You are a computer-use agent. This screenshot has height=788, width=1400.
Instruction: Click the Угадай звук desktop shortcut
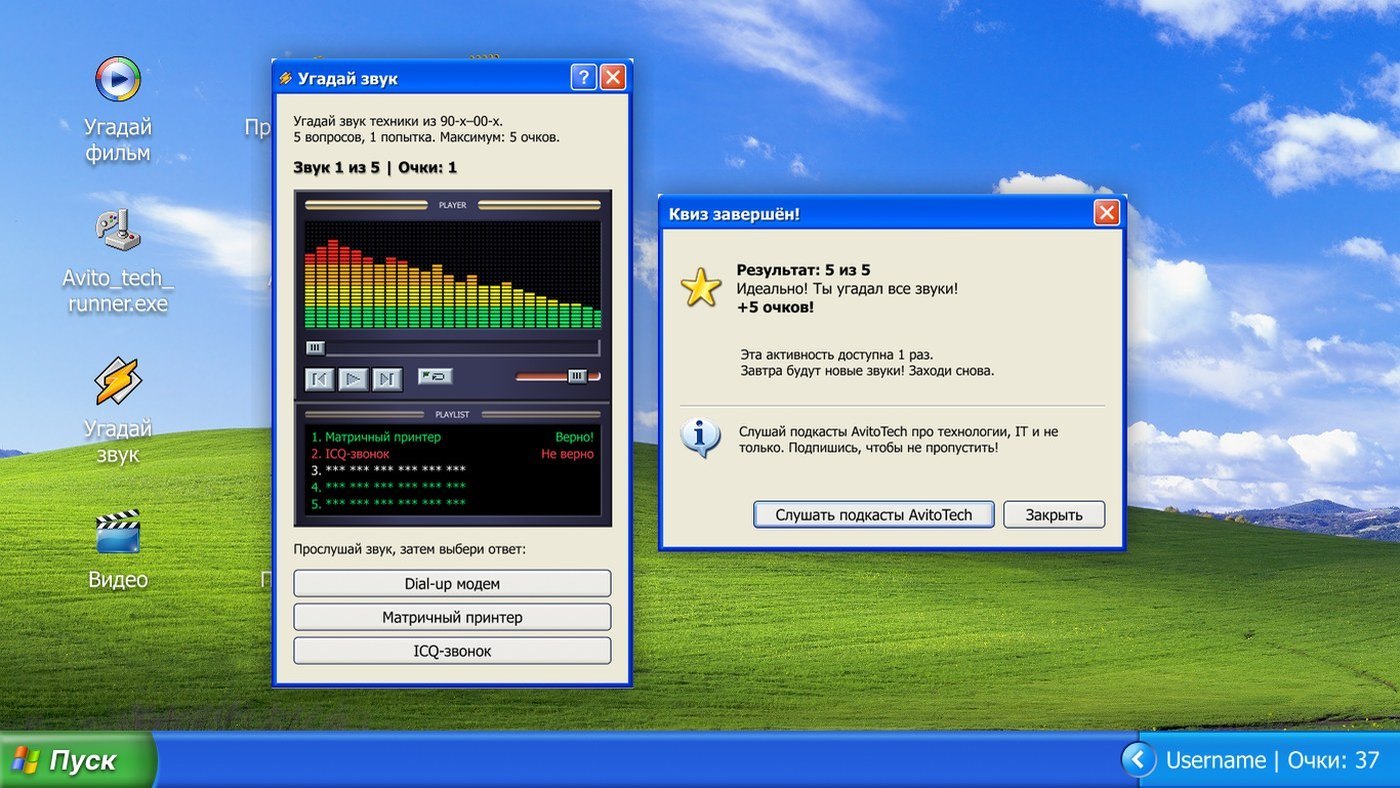click(118, 411)
